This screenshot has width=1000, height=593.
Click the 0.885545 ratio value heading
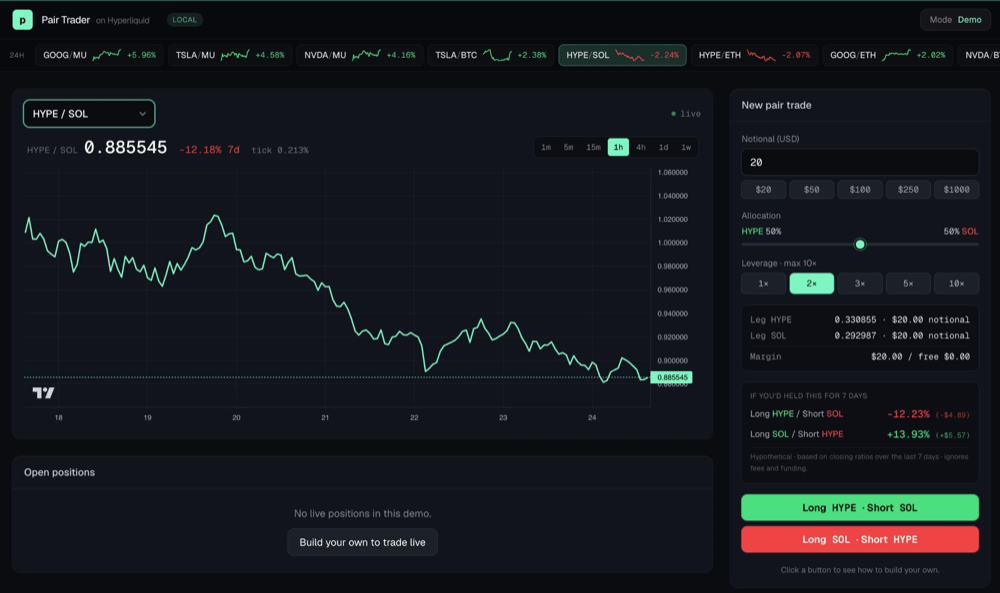coord(126,148)
